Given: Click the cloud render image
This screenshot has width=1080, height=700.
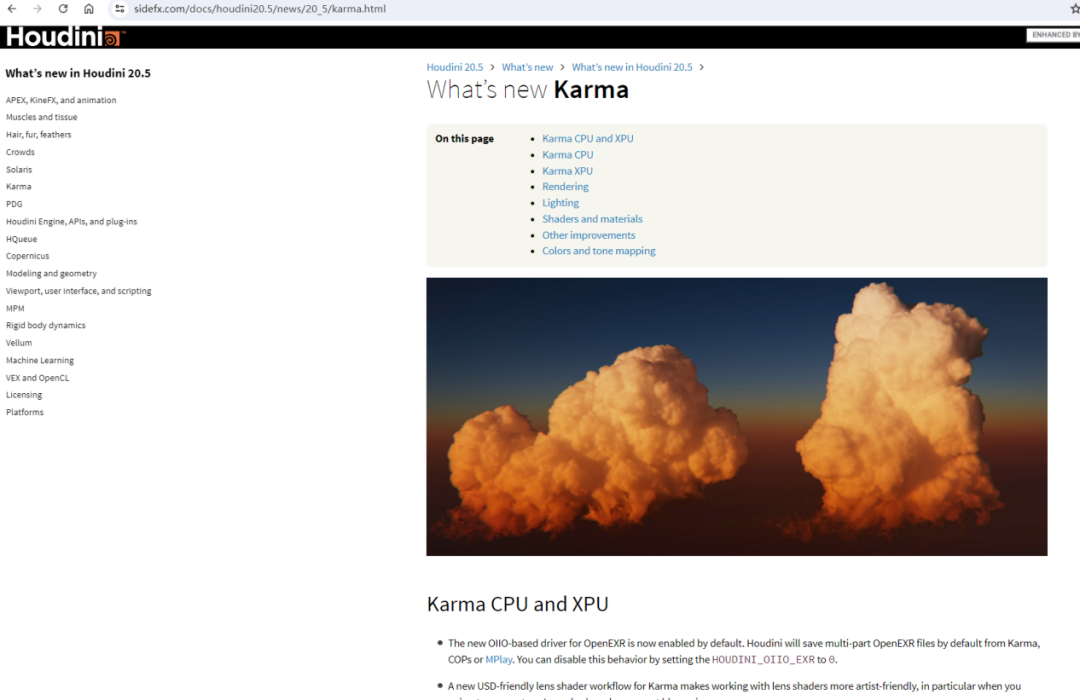Looking at the screenshot, I should point(736,417).
